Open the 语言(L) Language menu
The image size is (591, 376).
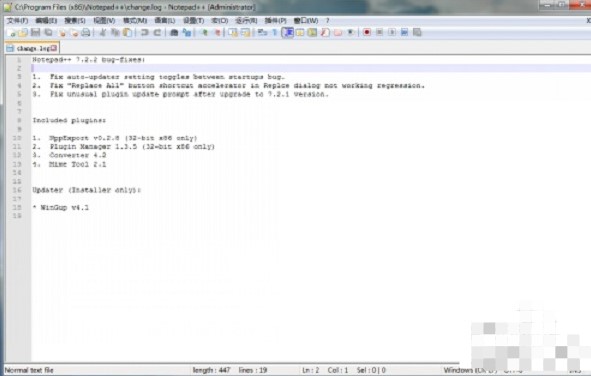pos(165,20)
